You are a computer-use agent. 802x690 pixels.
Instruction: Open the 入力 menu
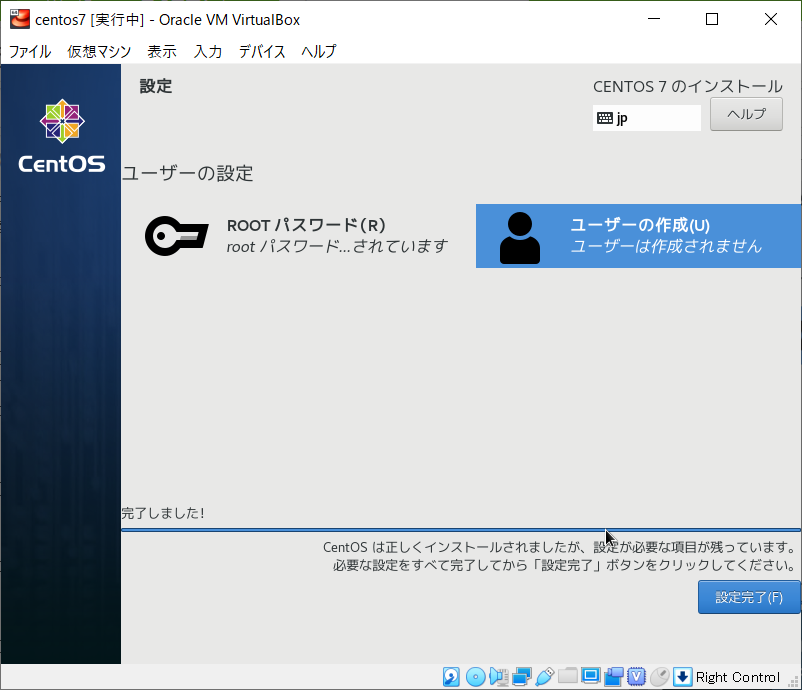point(208,51)
